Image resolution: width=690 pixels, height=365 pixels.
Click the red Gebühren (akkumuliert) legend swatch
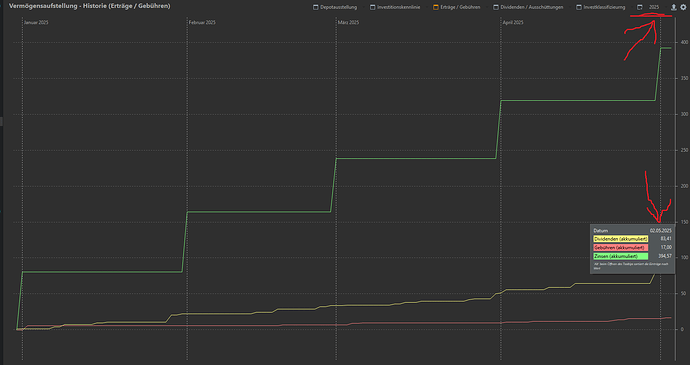(620, 247)
